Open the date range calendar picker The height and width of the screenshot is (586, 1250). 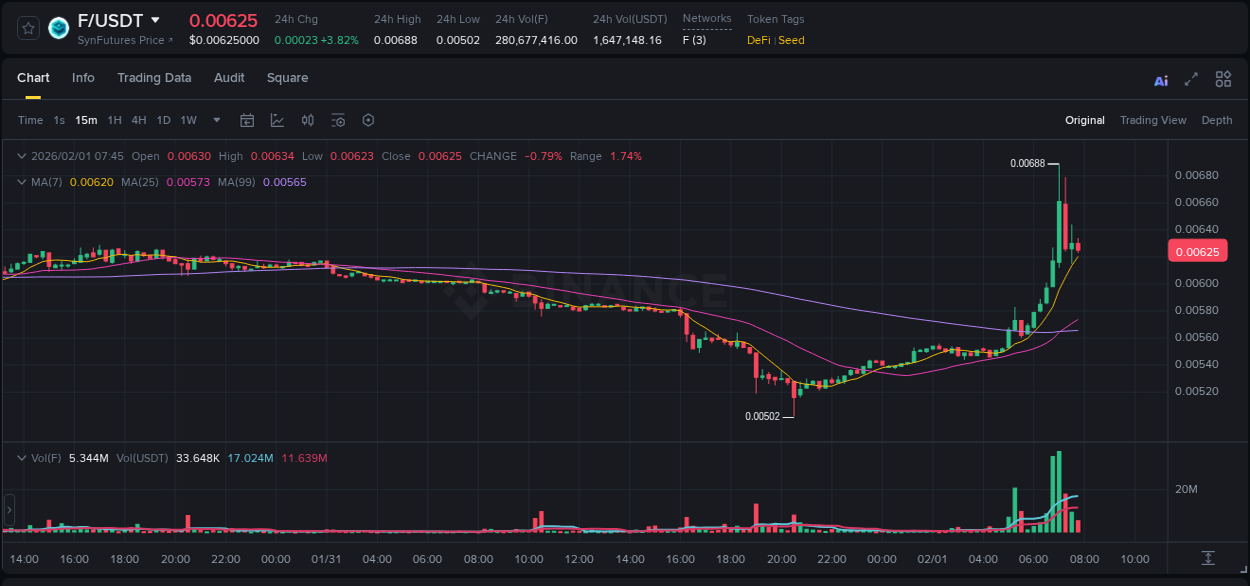[247, 120]
